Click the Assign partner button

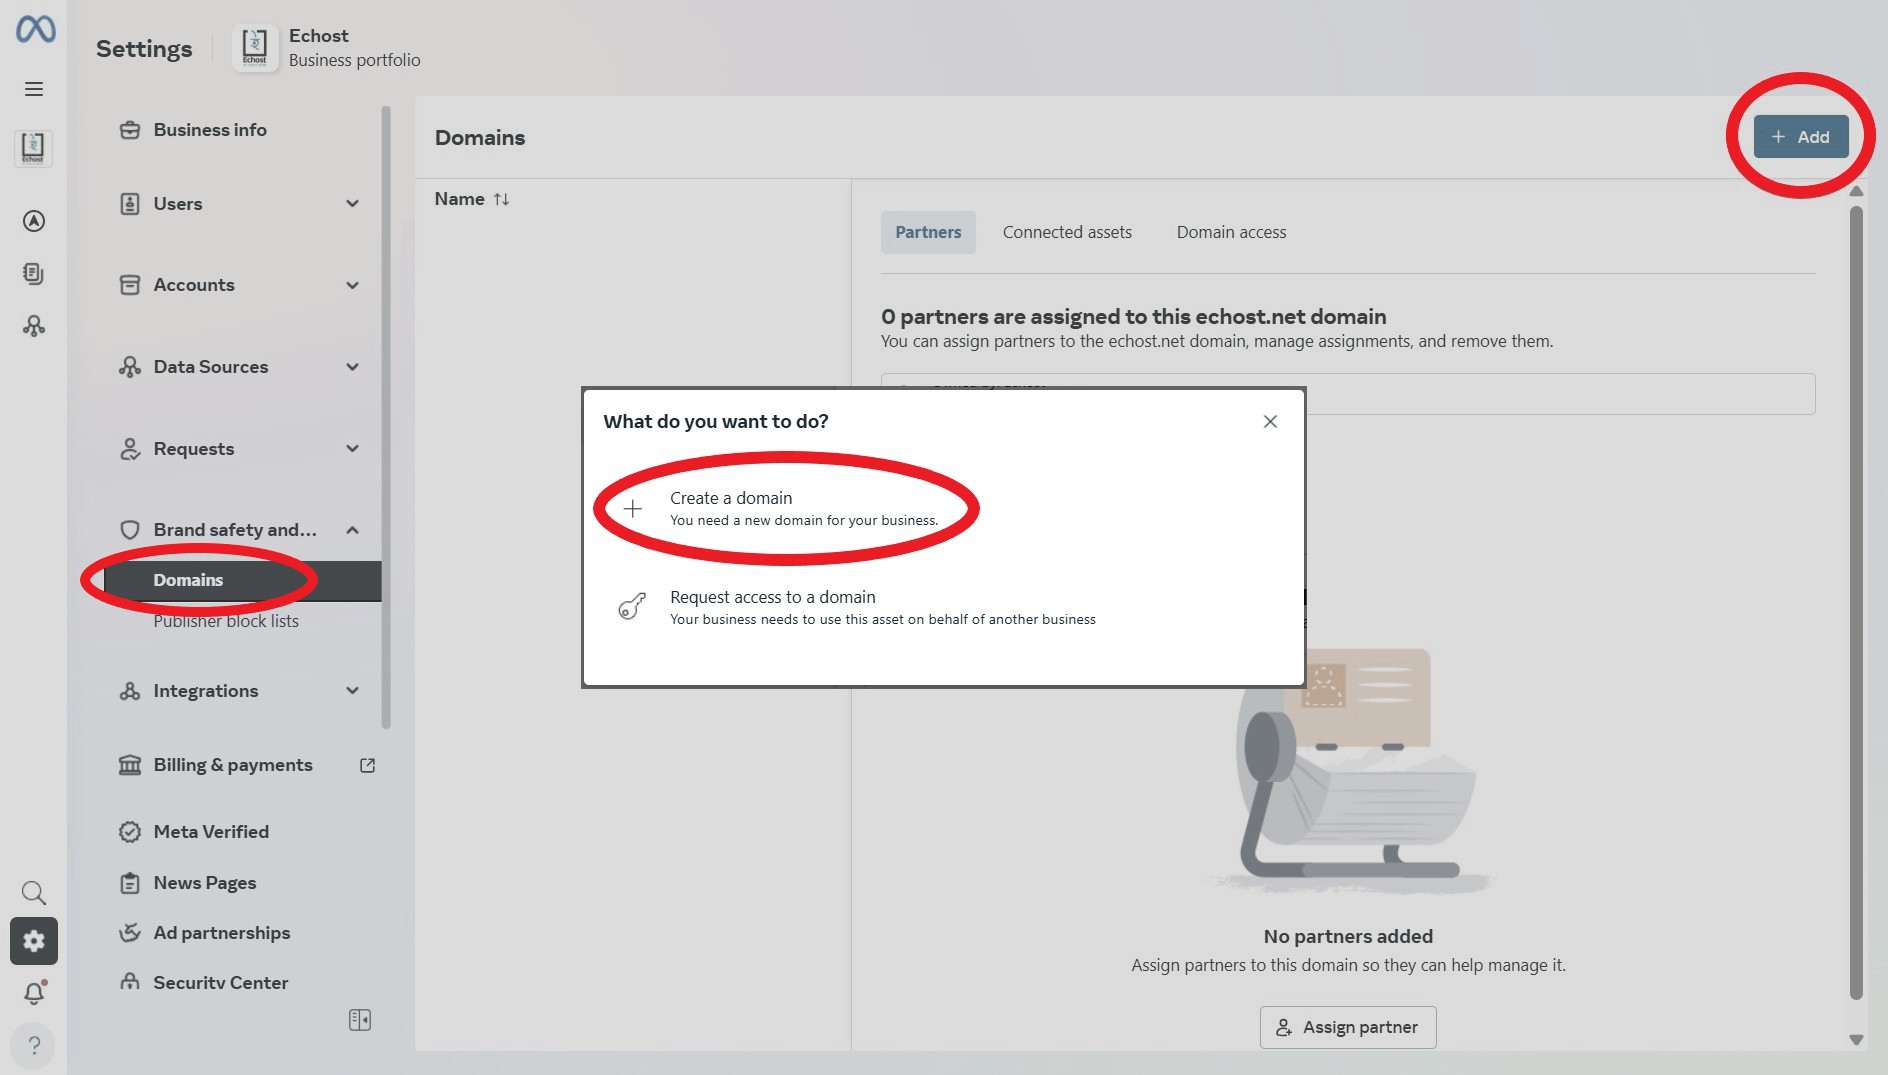pos(1348,1027)
